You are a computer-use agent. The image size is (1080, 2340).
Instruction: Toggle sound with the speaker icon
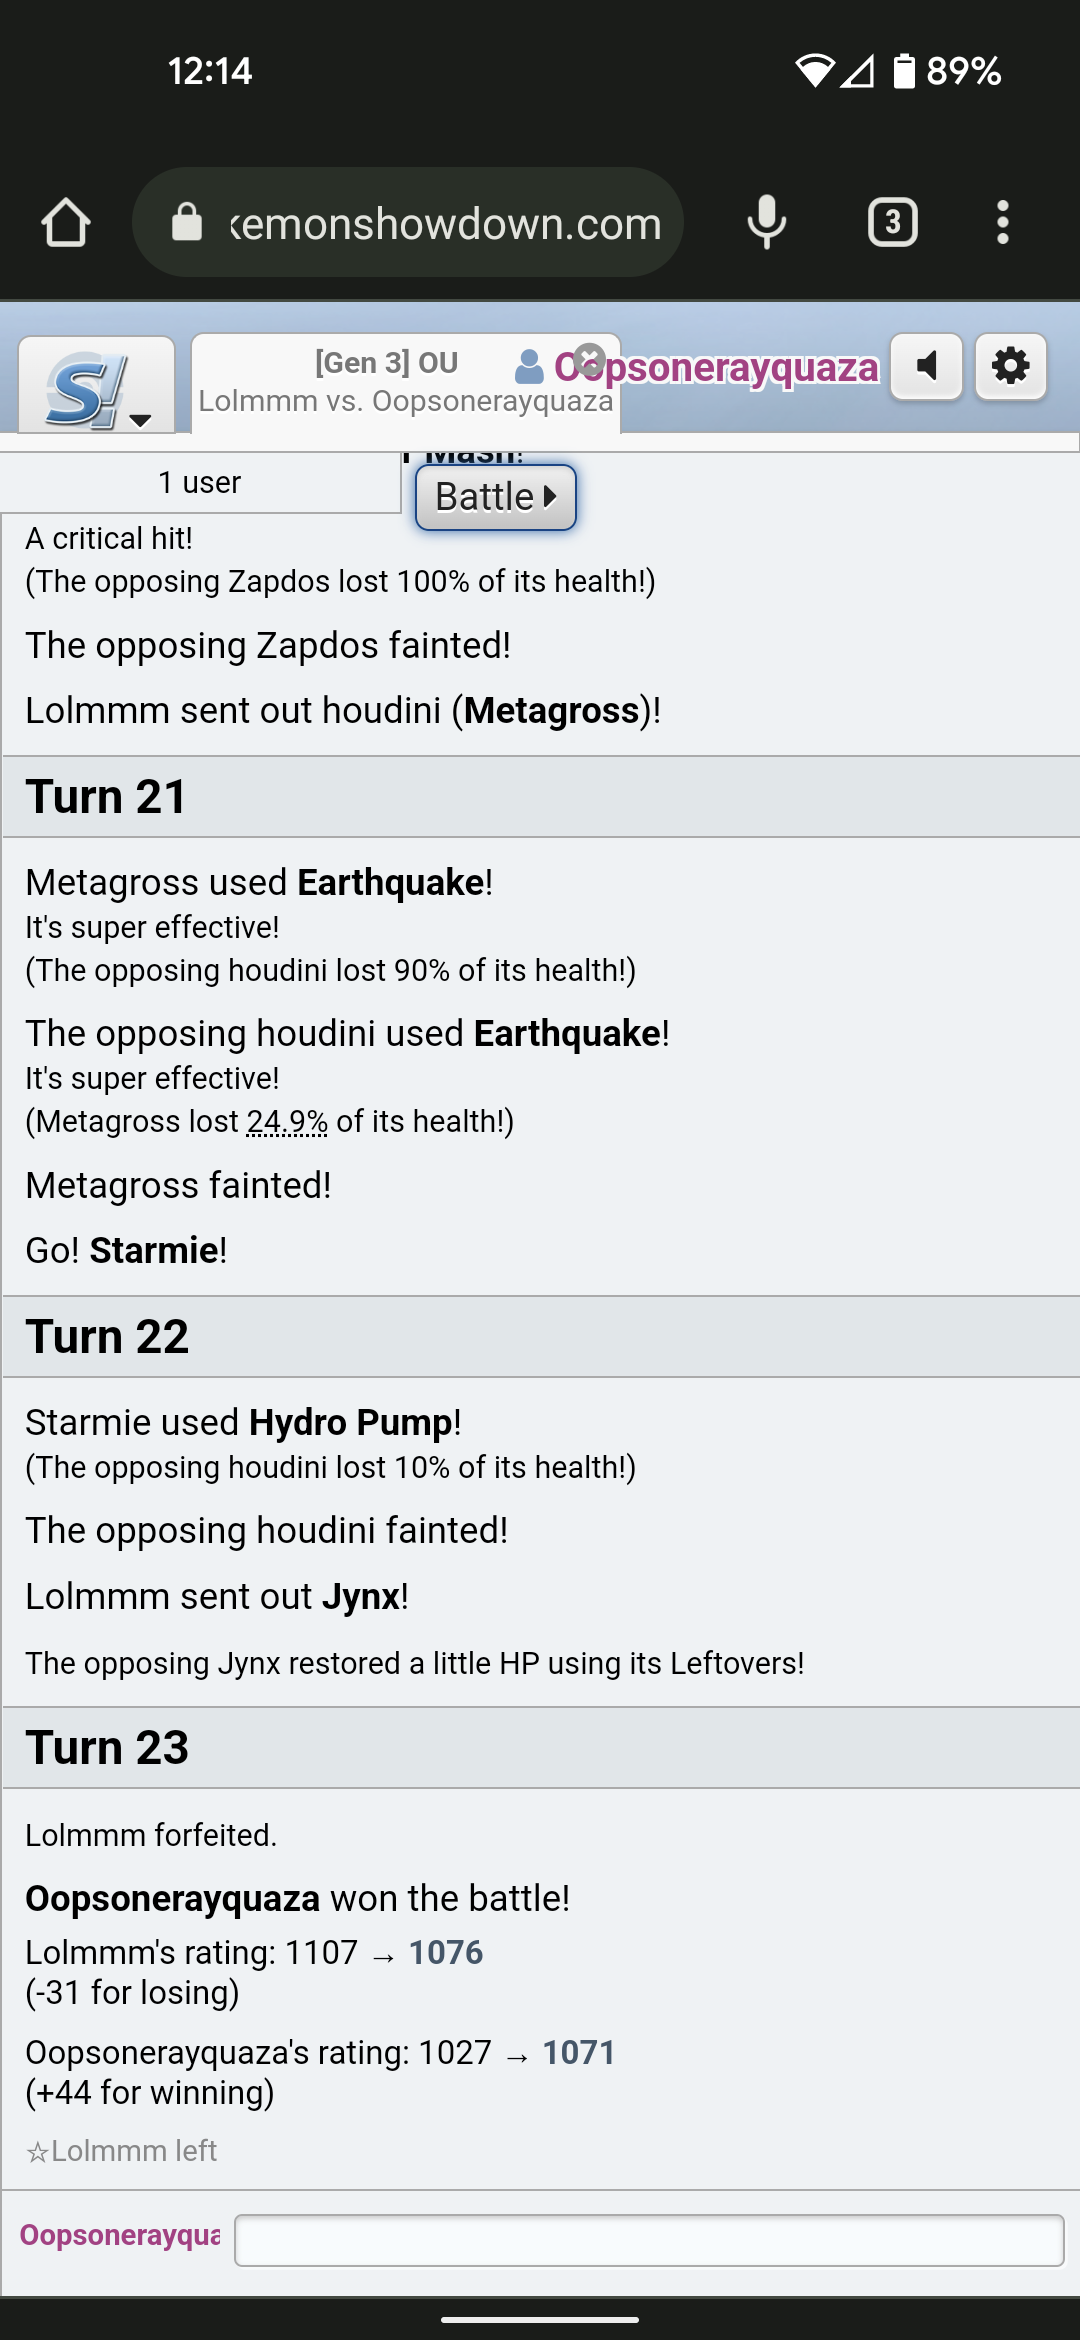pos(927,366)
